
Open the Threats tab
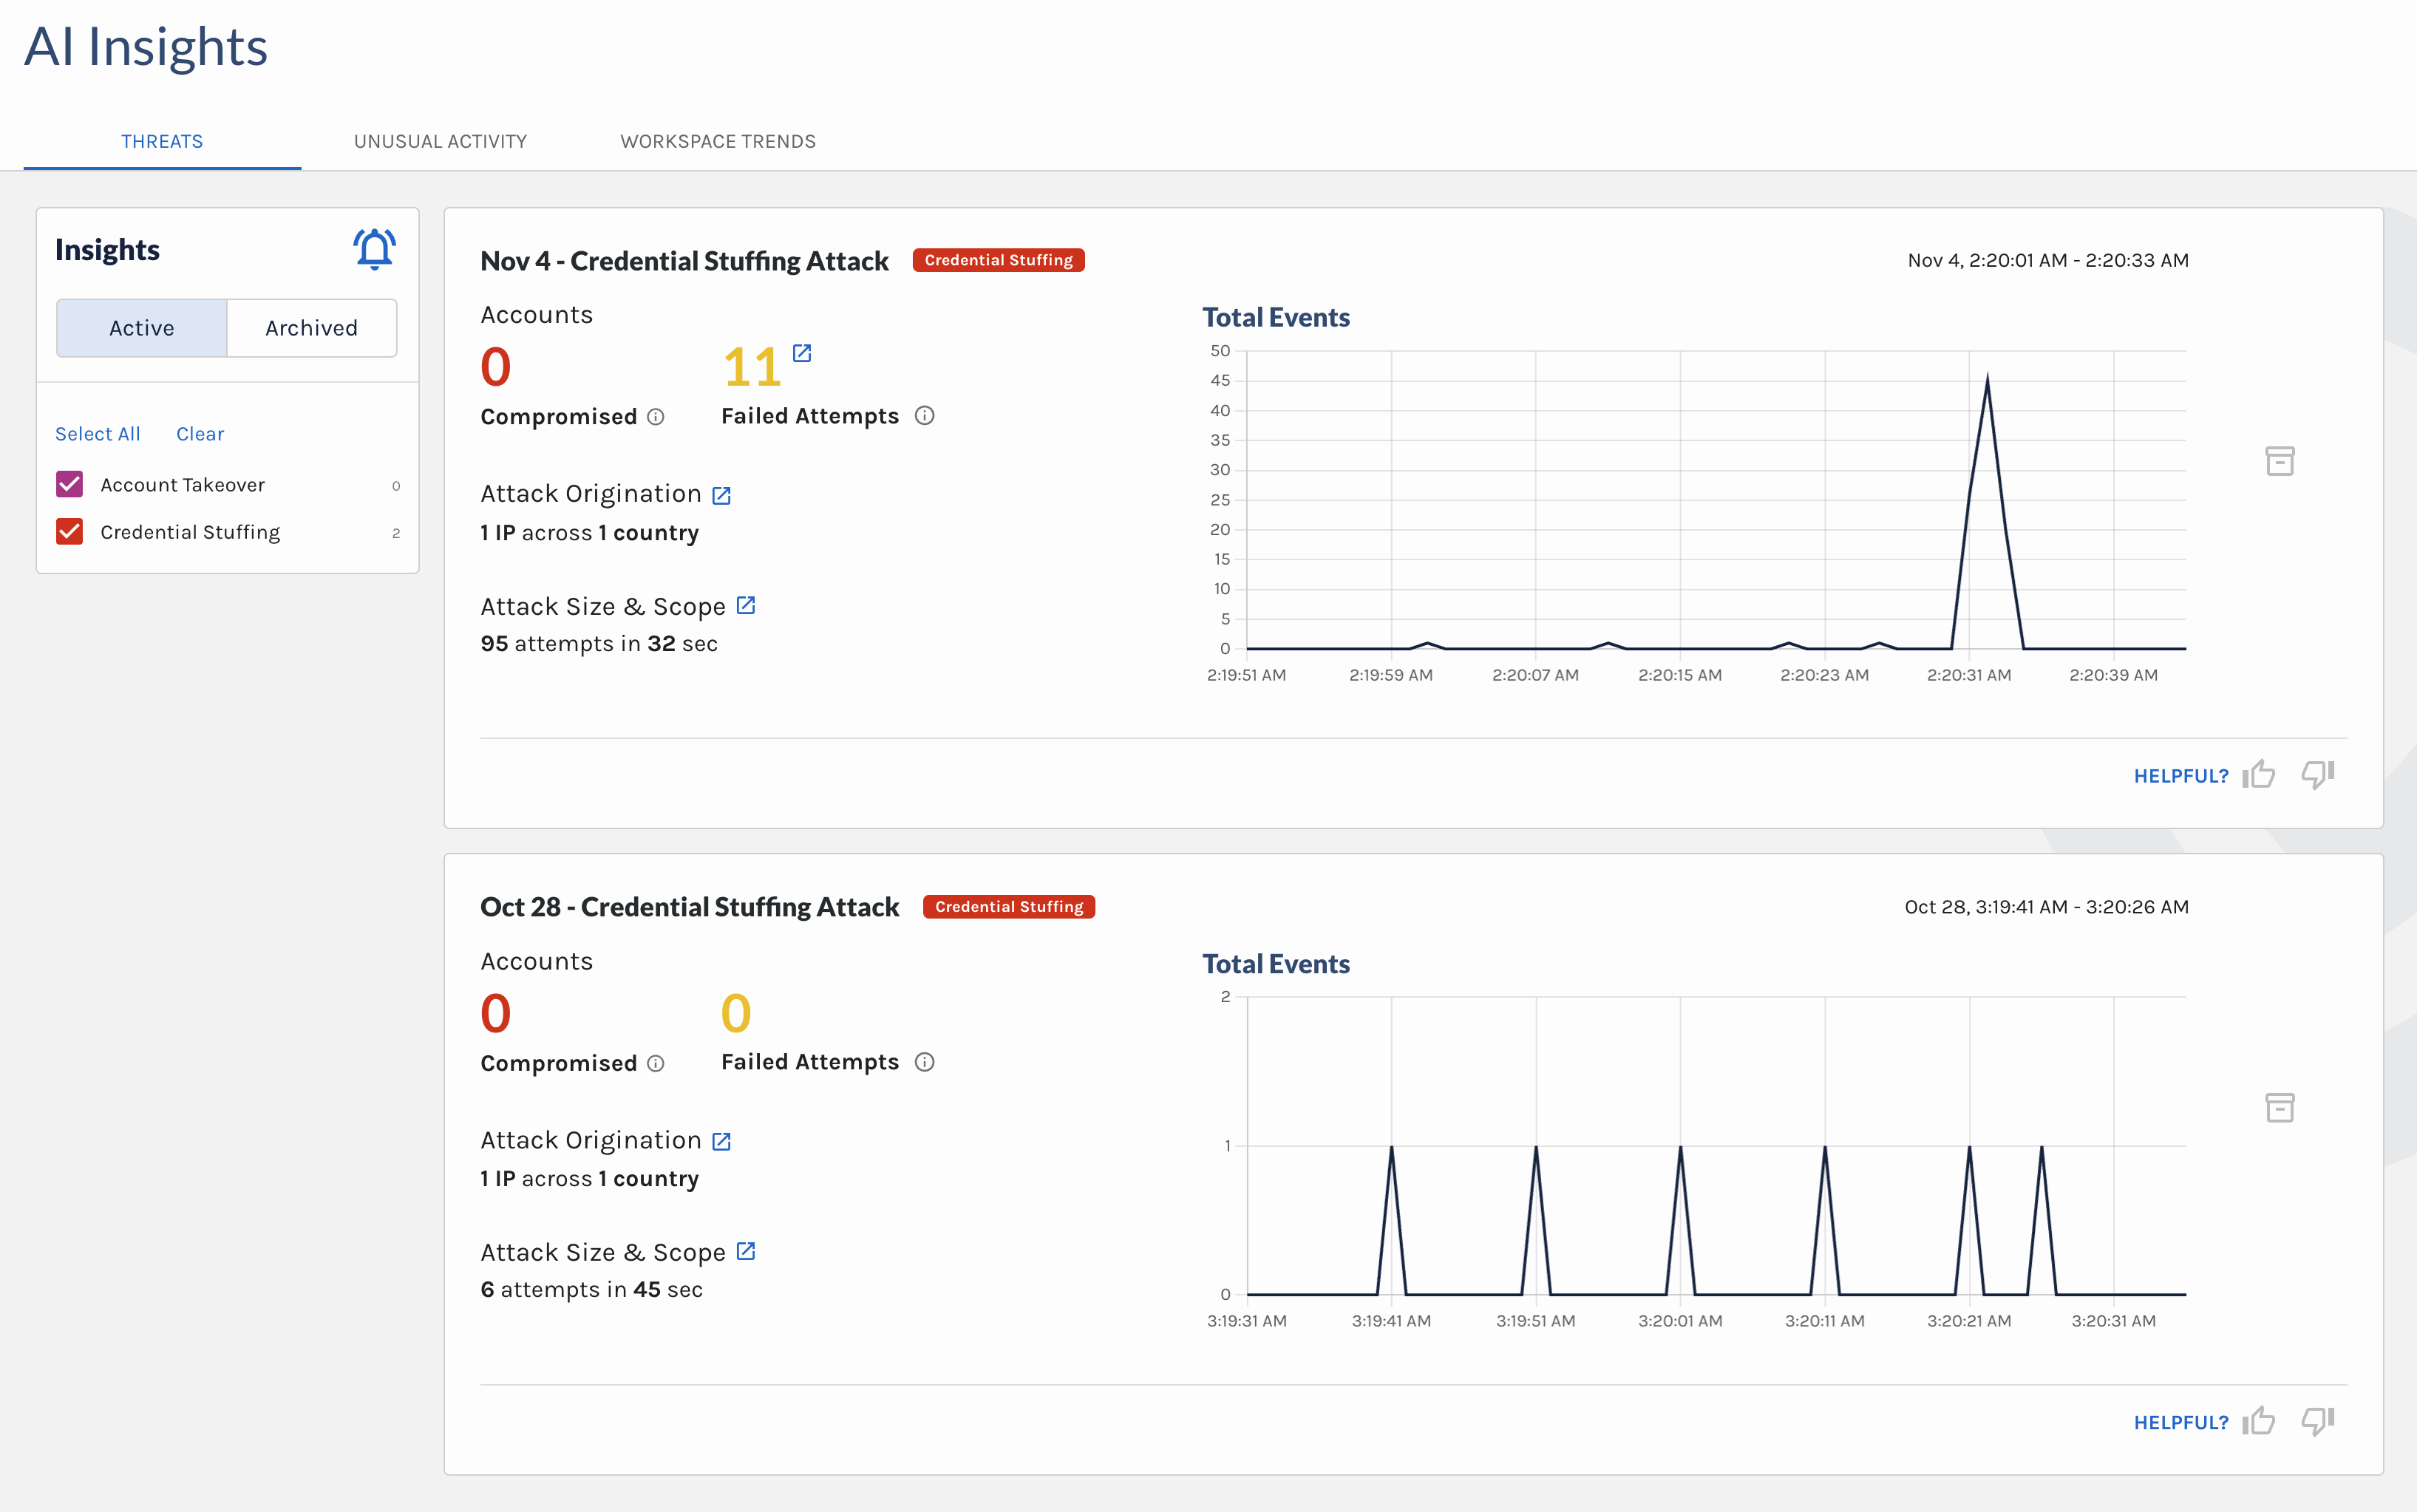(162, 142)
